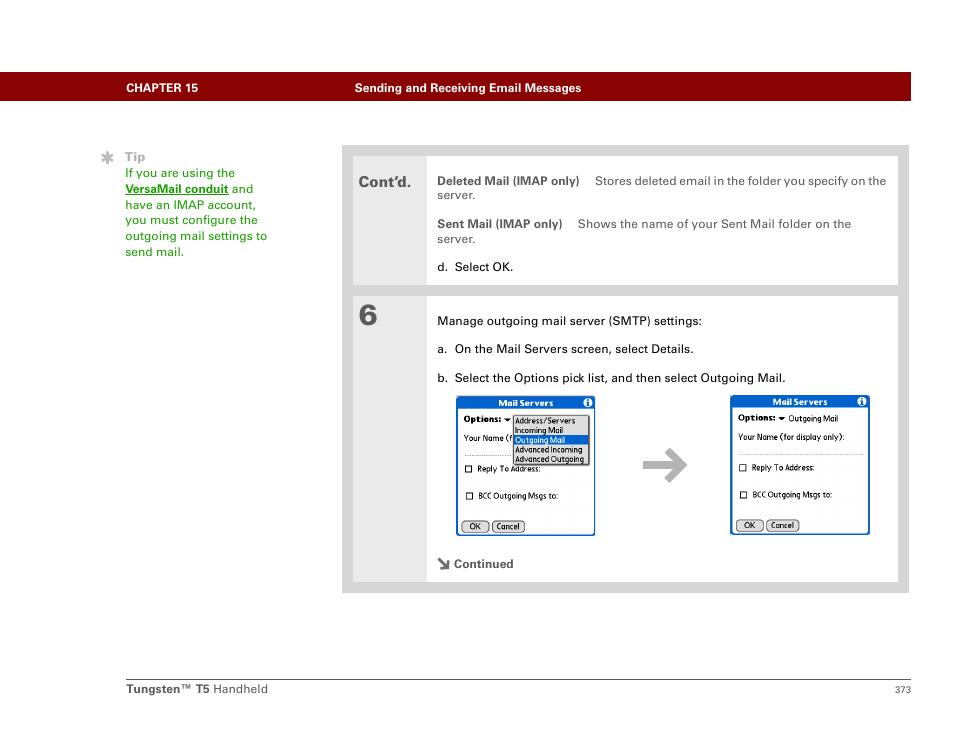Viewport: 954px width, 738px height.
Task: Enable Reply To Address checkbox in right dialog
Action: (x=742, y=468)
